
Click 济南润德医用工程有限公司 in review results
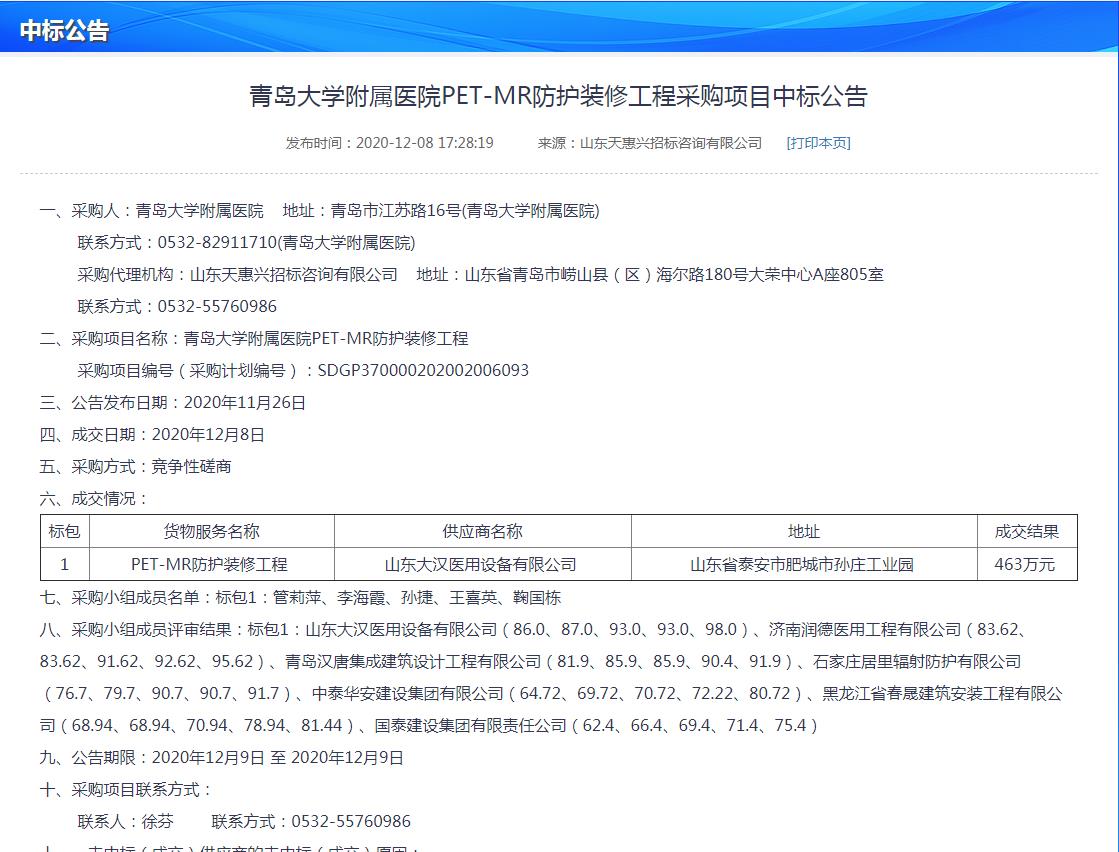pyautogui.click(x=865, y=629)
